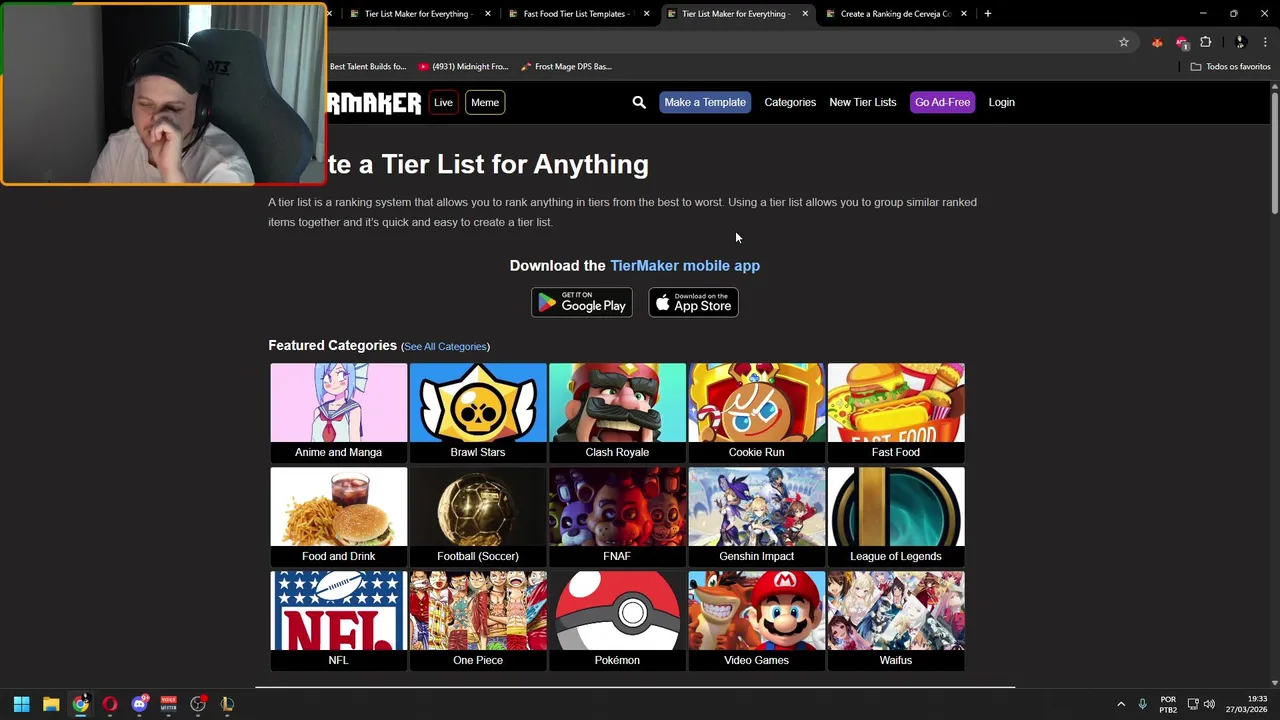
Task: Open OBS Studio from the taskbar
Action: click(198, 704)
